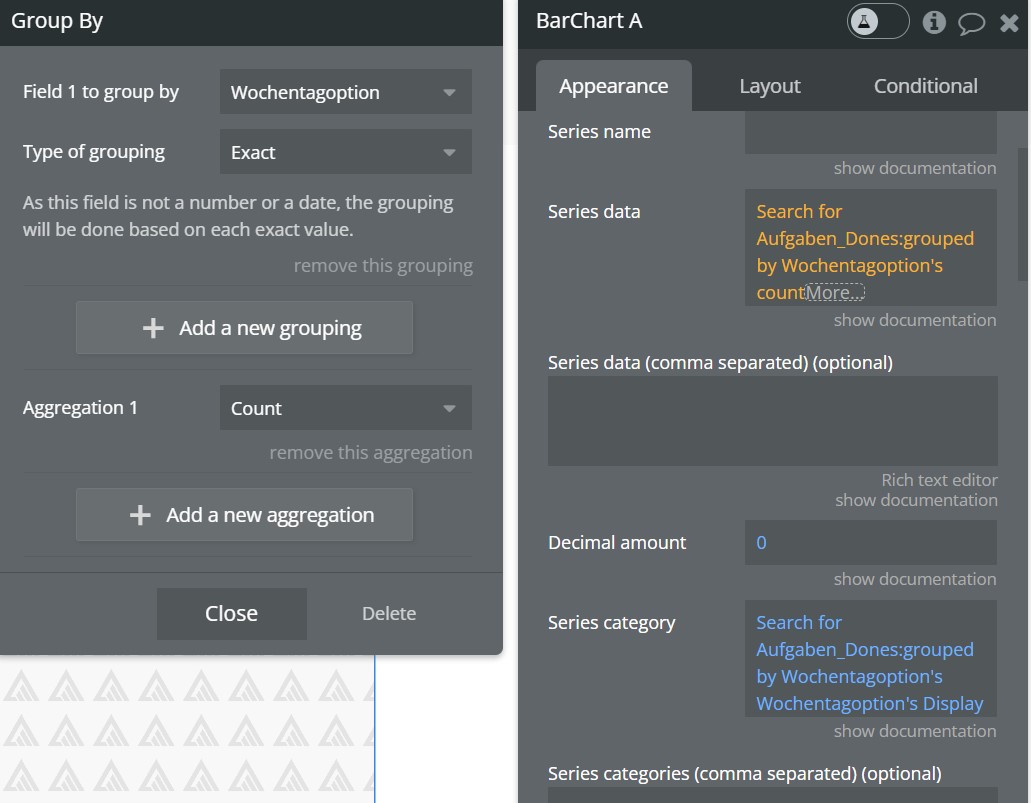Click the Series data comma separated text area
Viewport: 1031px width, 803px height.
tap(773, 421)
